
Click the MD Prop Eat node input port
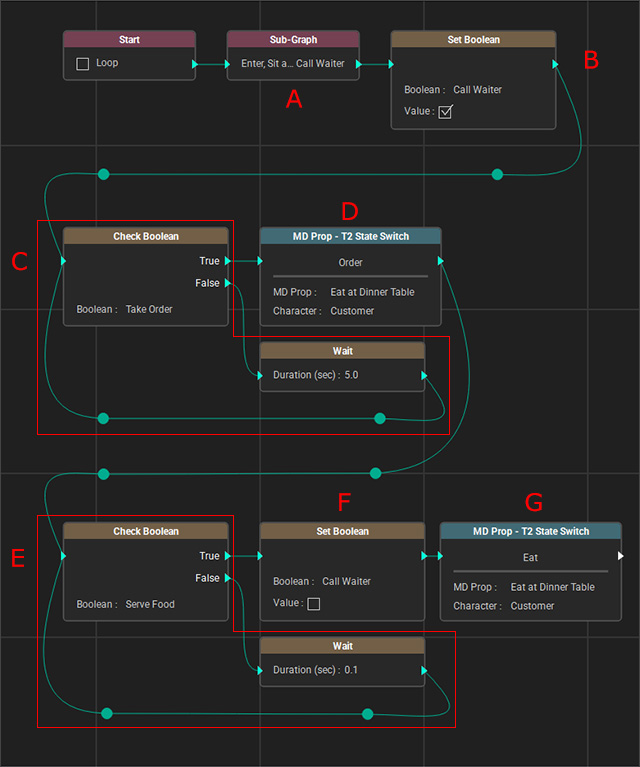(x=440, y=556)
